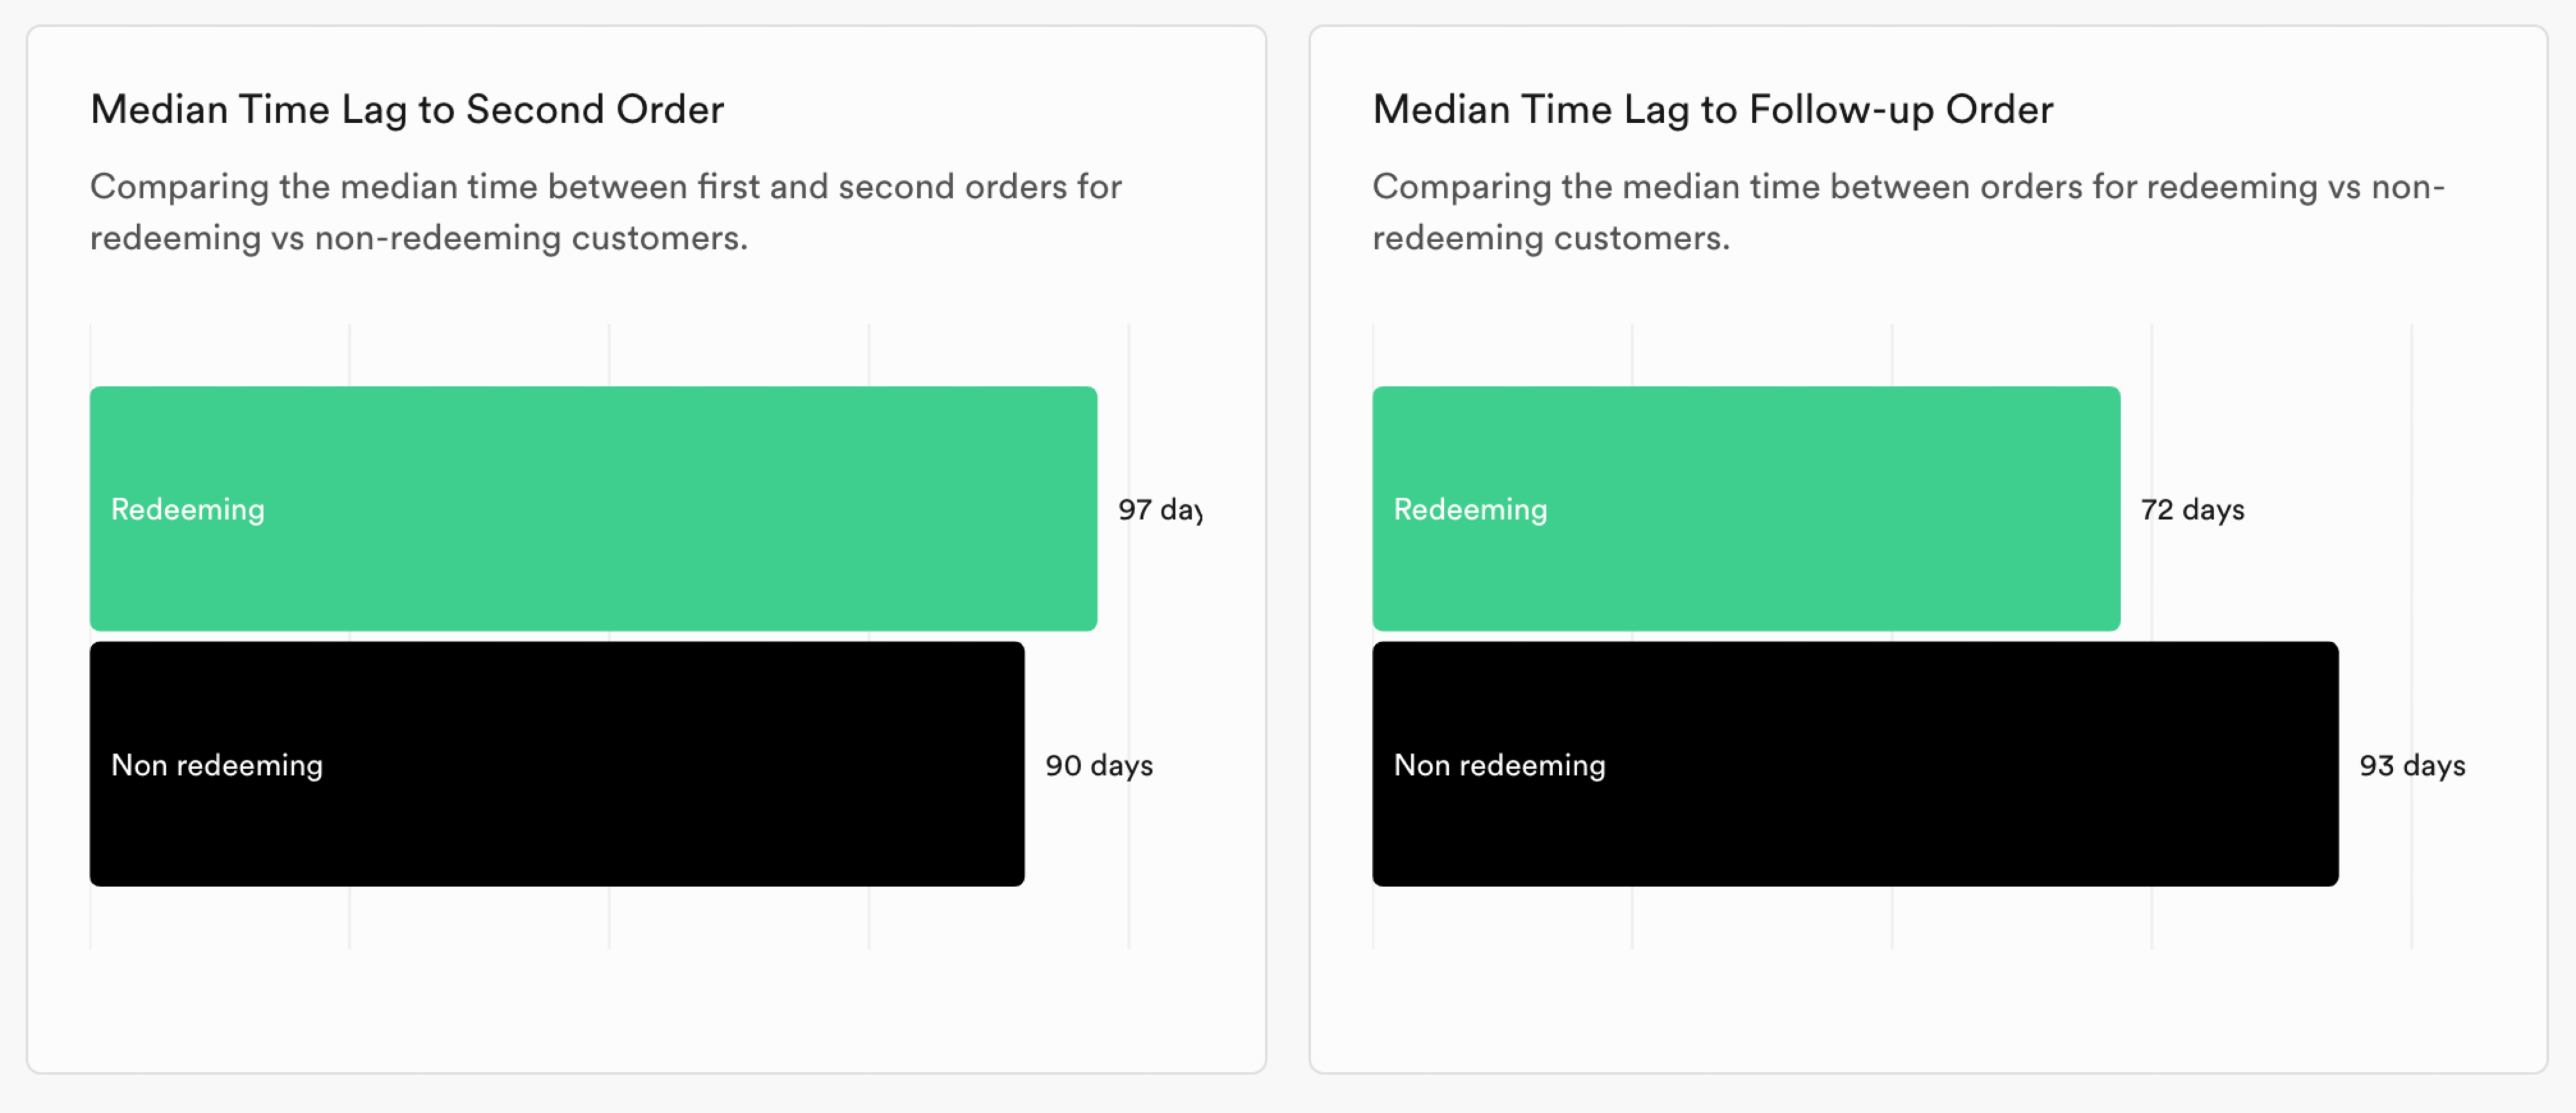
Task: Select the 'Median Time Lag to Second Order' title
Action: [x=407, y=110]
